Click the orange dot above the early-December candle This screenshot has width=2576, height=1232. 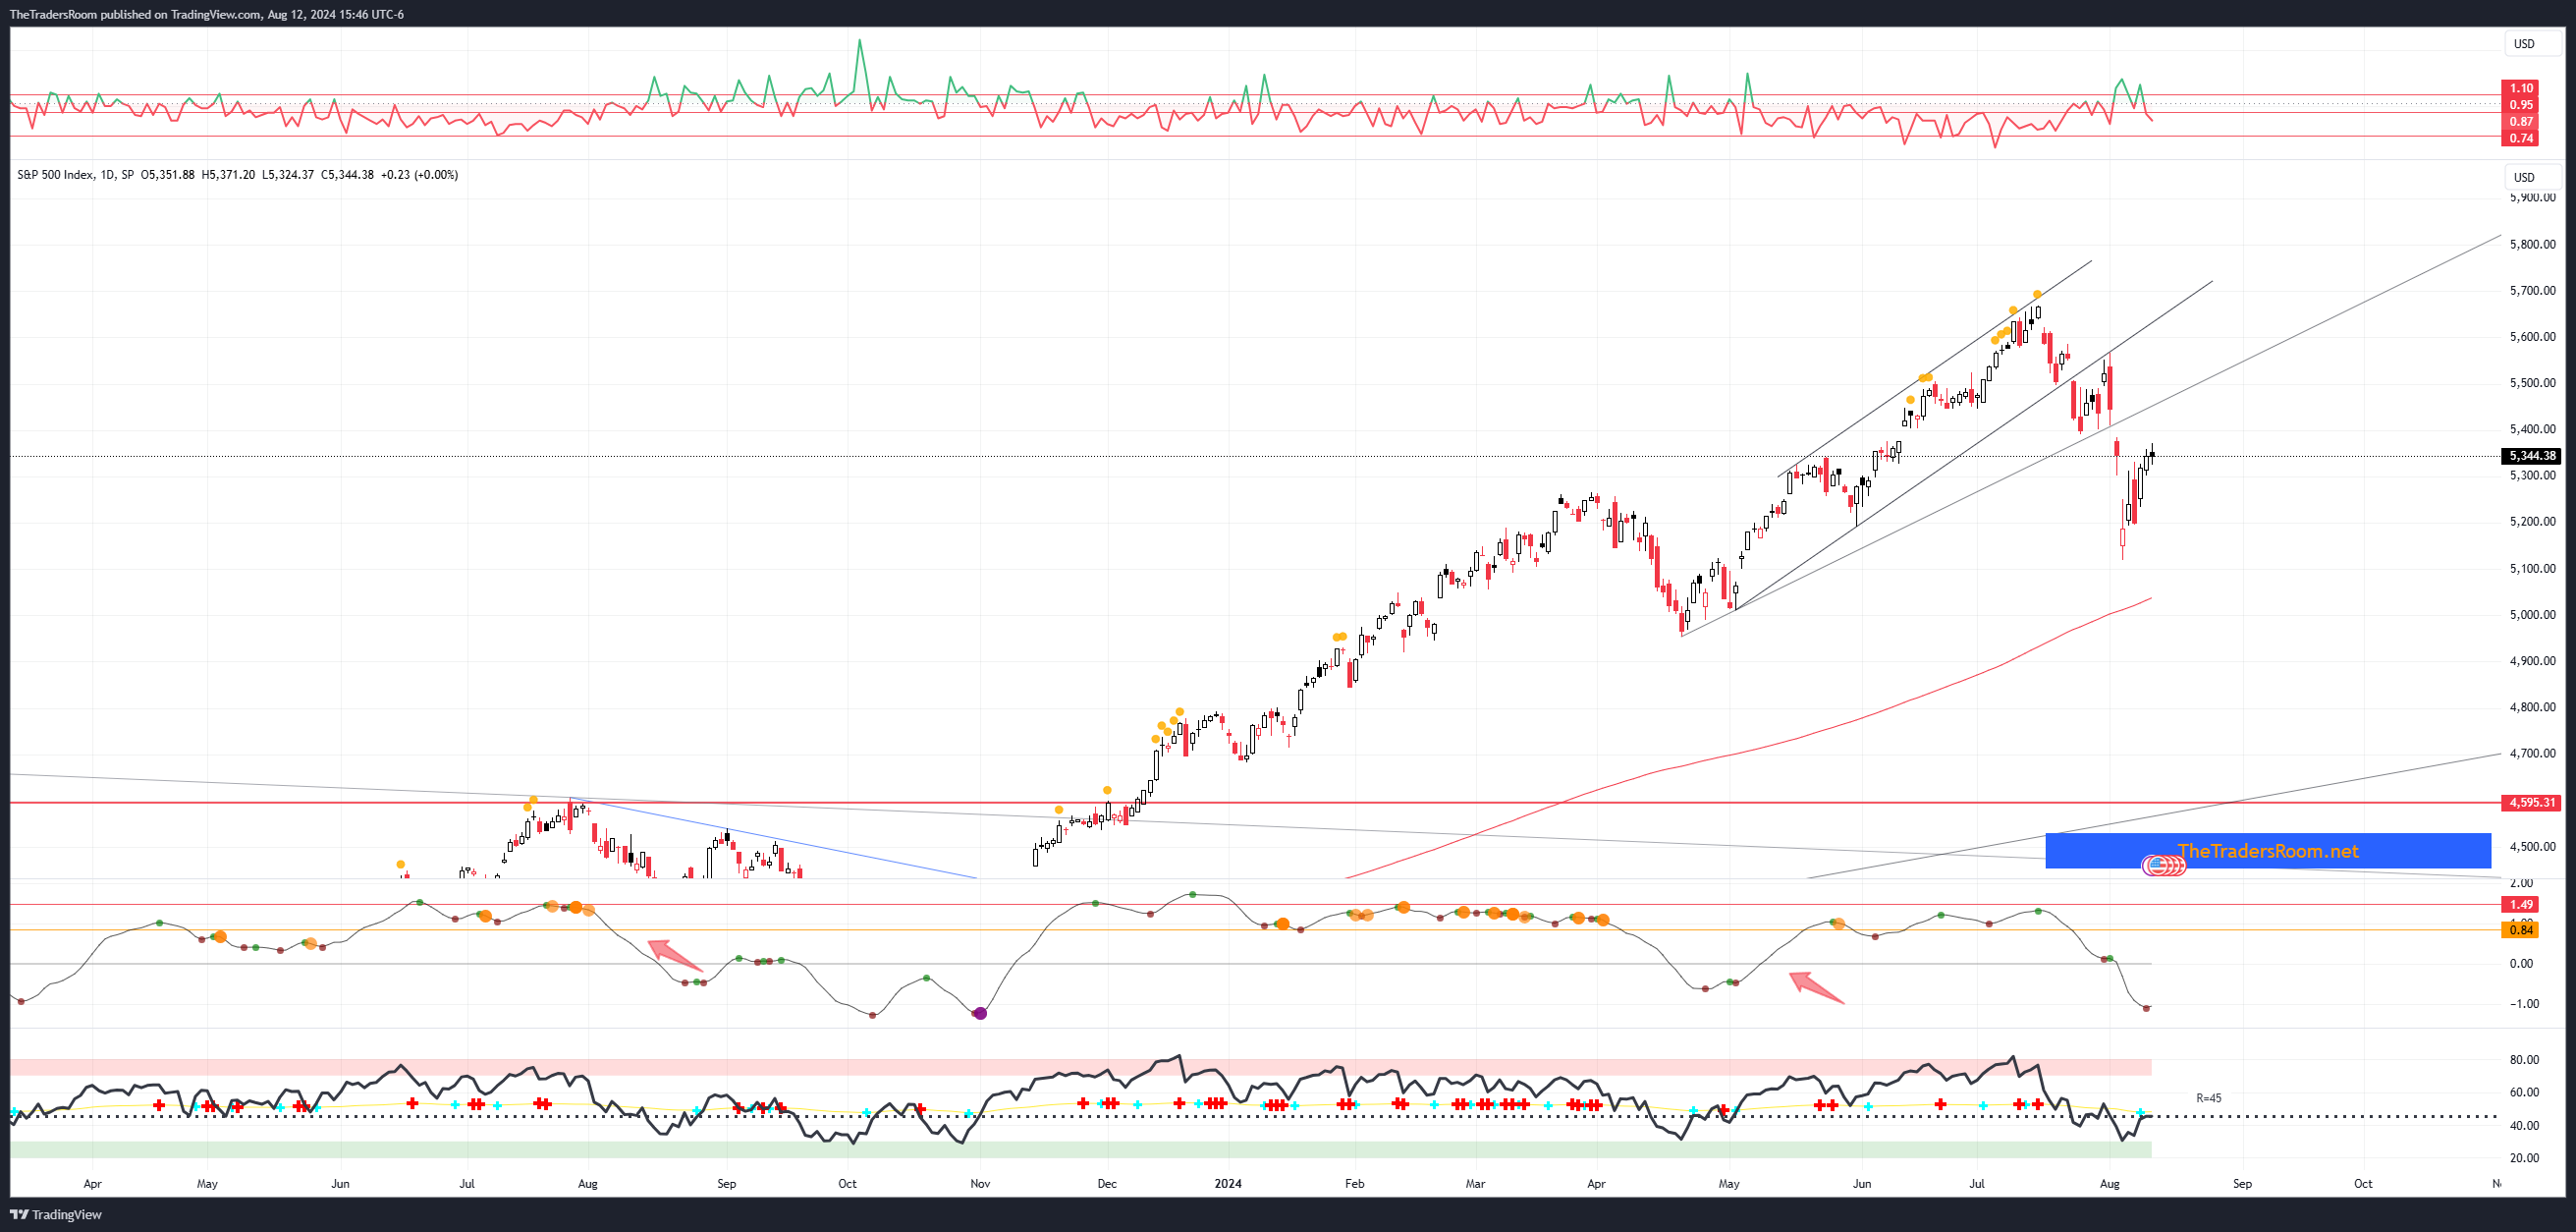coord(1107,790)
